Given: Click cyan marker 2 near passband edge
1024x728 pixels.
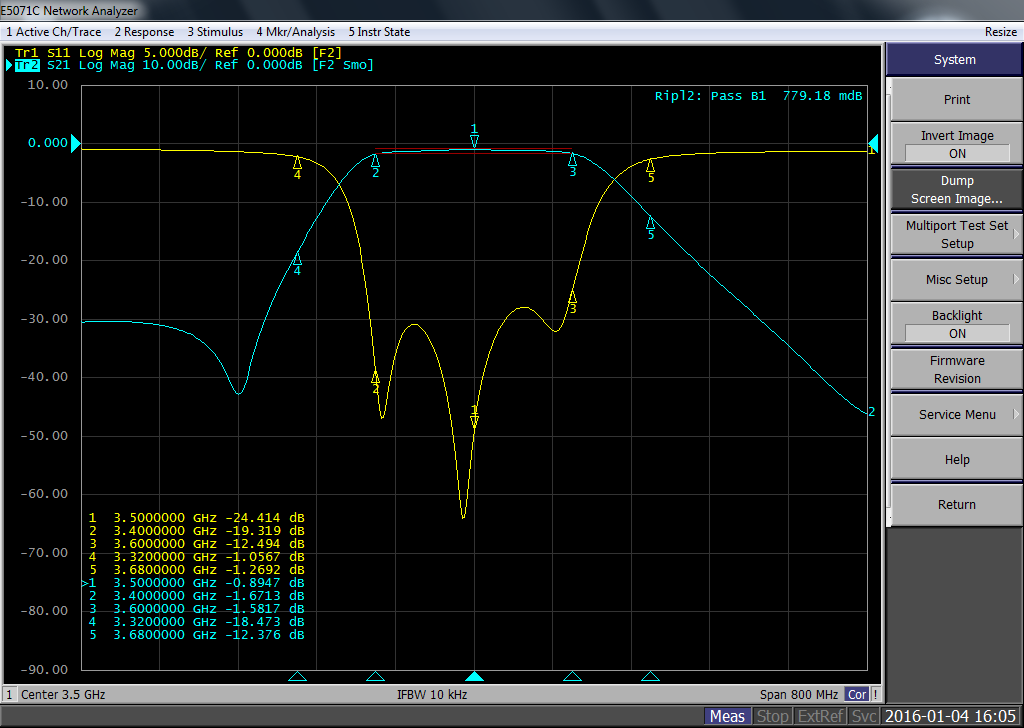Looking at the screenshot, I should 376,161.
